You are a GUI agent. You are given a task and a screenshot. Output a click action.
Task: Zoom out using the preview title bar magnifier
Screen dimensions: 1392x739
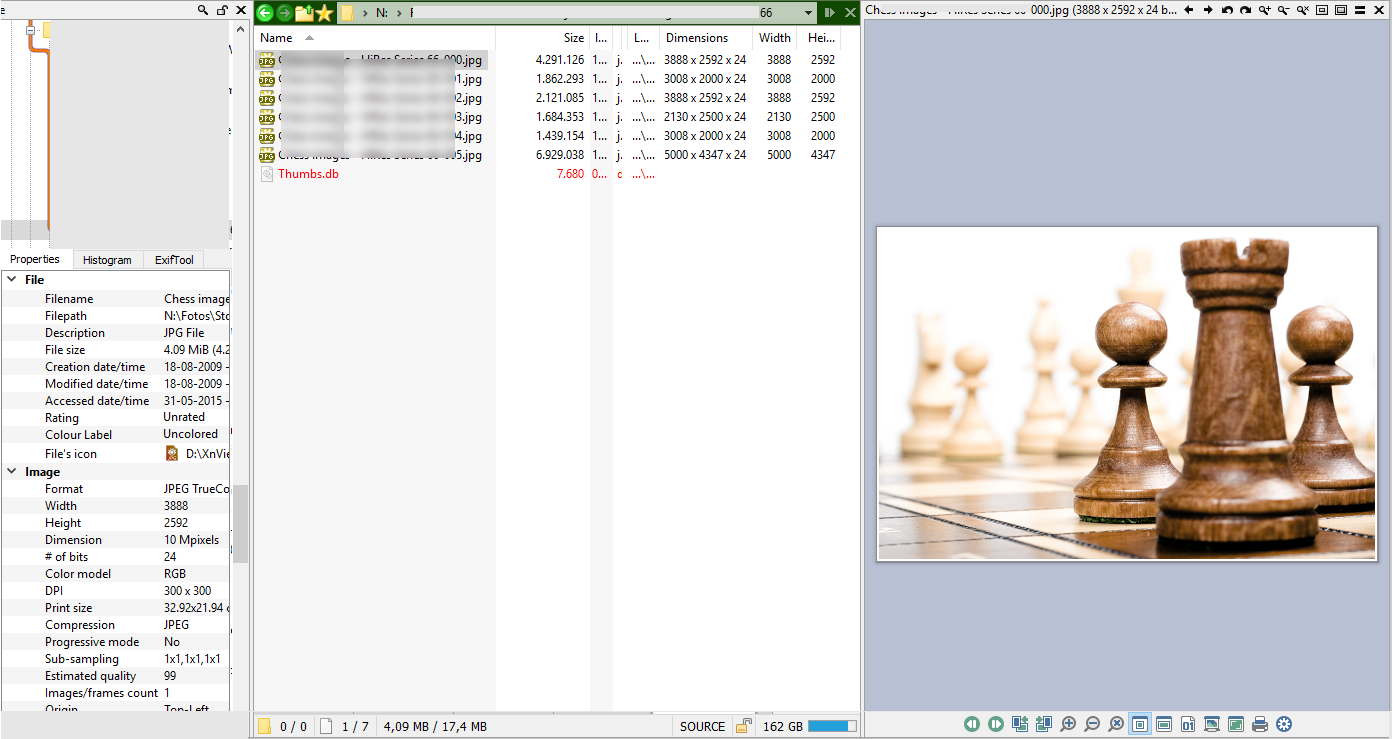pyautogui.click(x=1284, y=10)
